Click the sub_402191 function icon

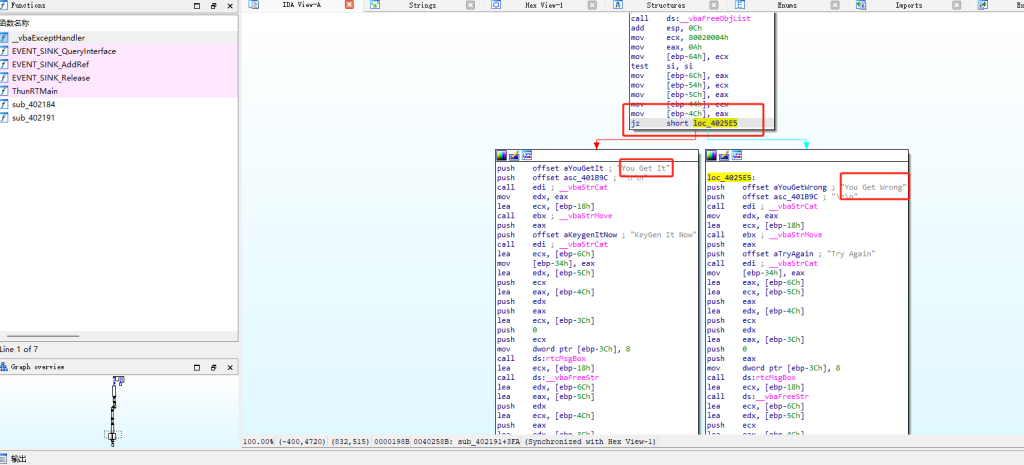point(4,118)
